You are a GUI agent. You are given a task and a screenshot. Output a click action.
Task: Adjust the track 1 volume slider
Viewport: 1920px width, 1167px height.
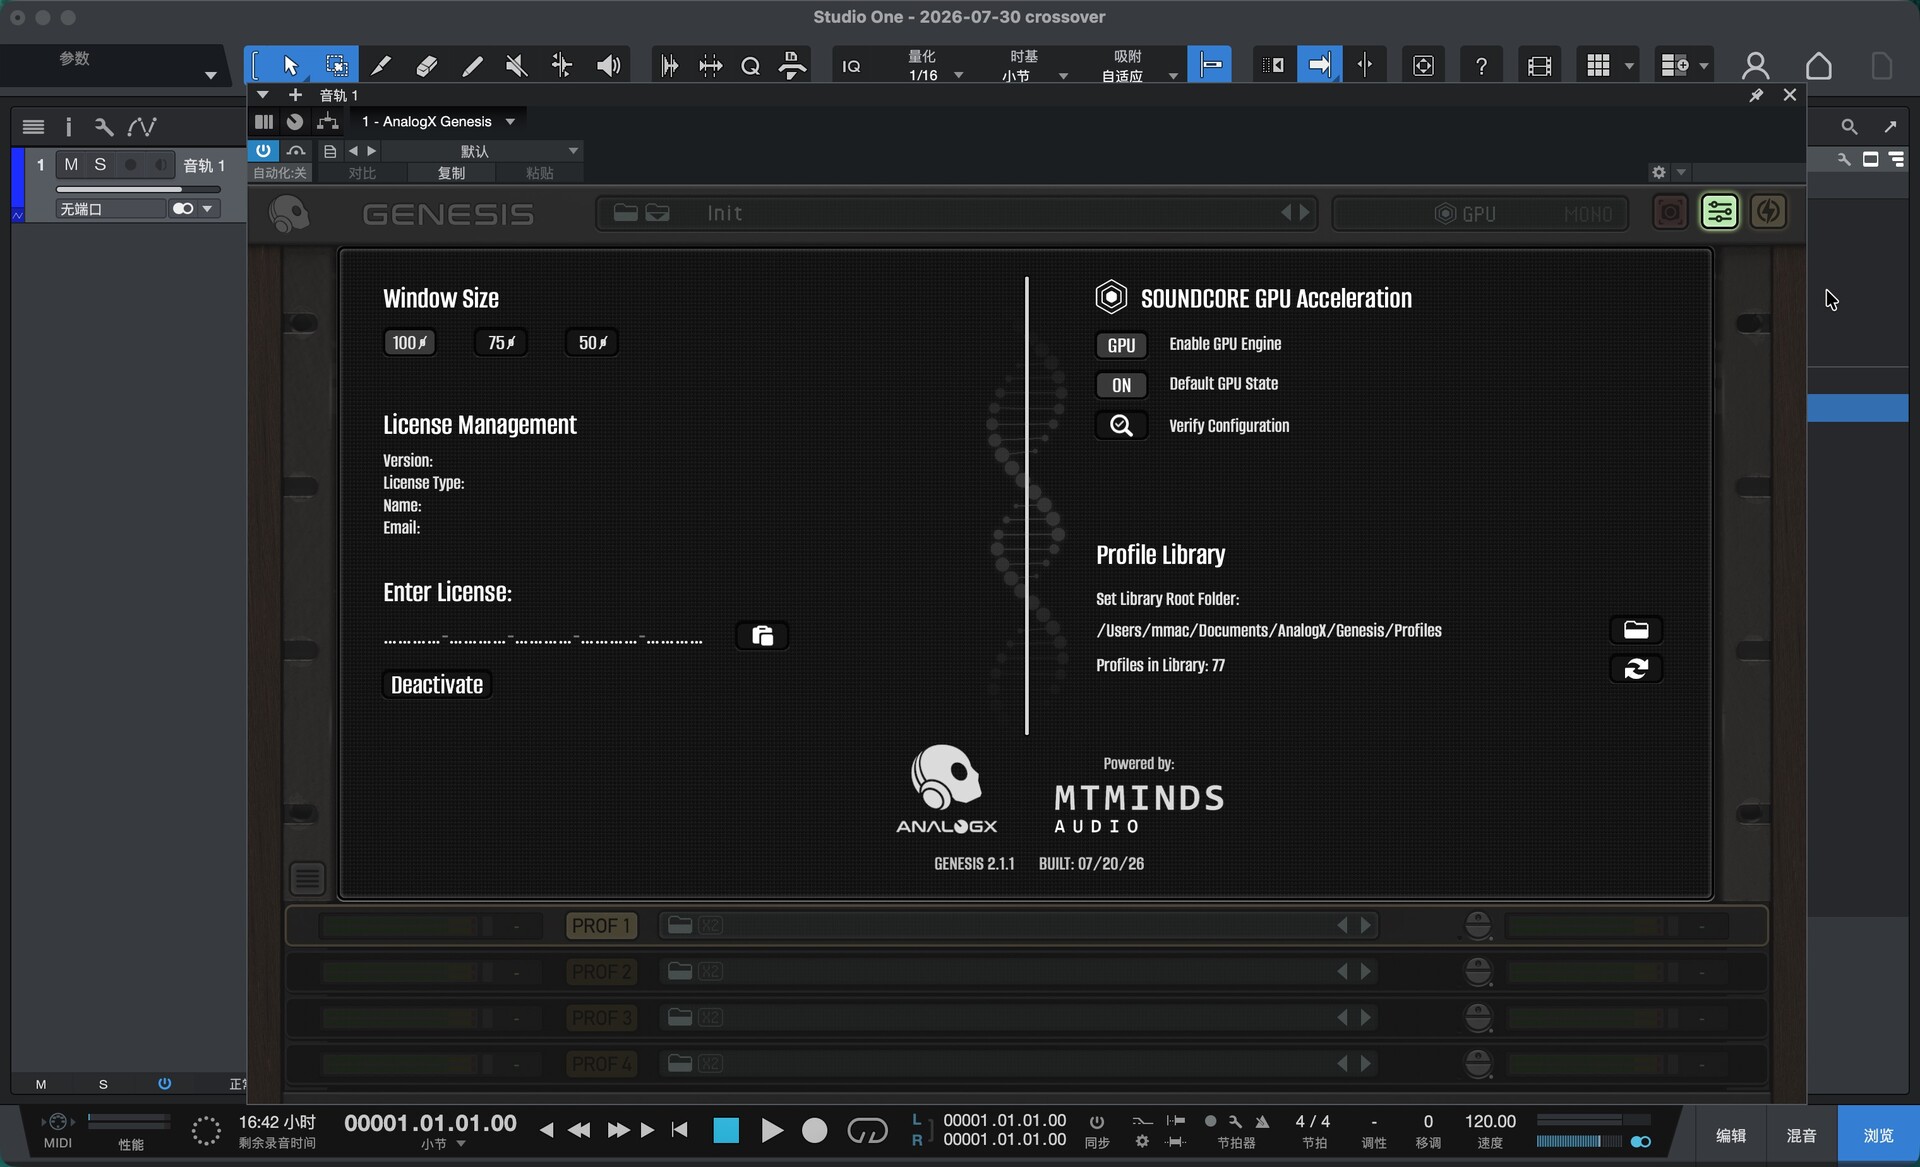[138, 189]
